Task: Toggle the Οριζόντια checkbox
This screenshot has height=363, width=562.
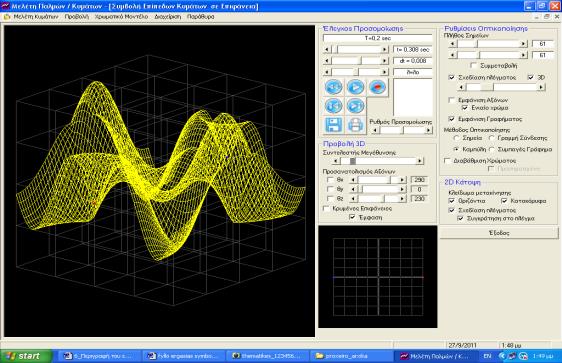Action: point(452,201)
